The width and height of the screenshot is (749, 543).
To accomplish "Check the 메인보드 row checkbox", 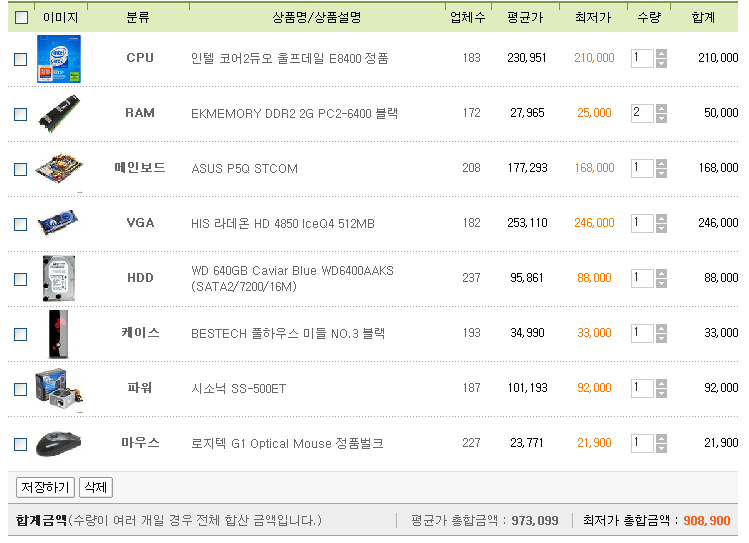I will [x=21, y=170].
